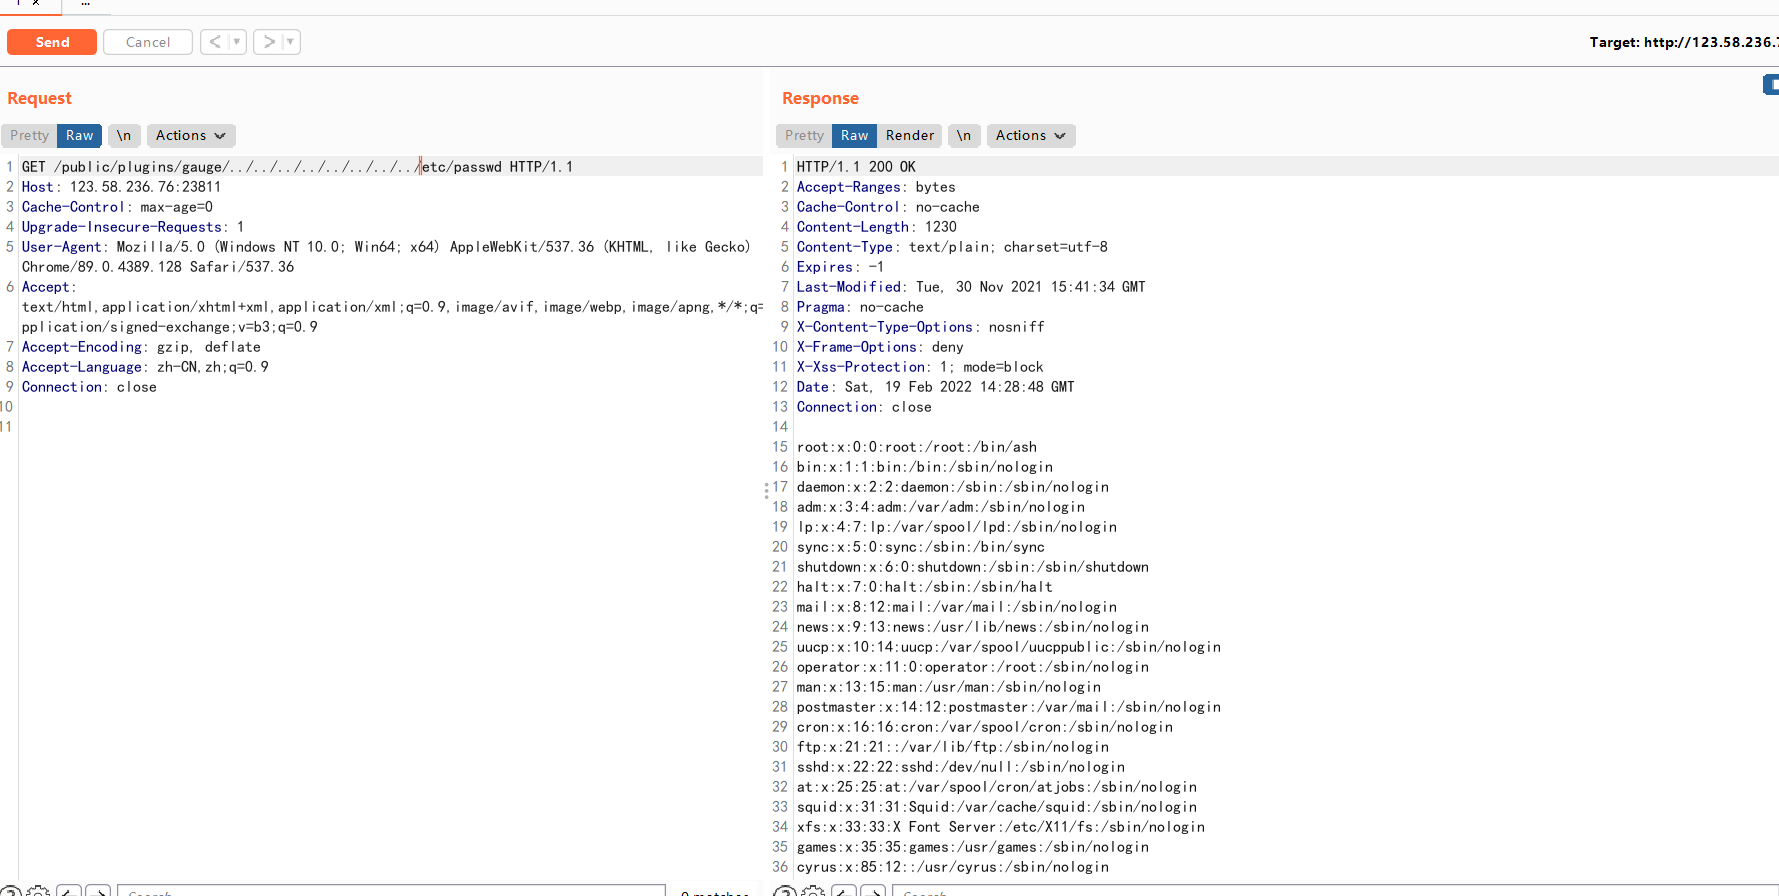Click the X-Content-Type-Options: nosniff header
The width and height of the screenshot is (1779, 896).
[921, 327]
